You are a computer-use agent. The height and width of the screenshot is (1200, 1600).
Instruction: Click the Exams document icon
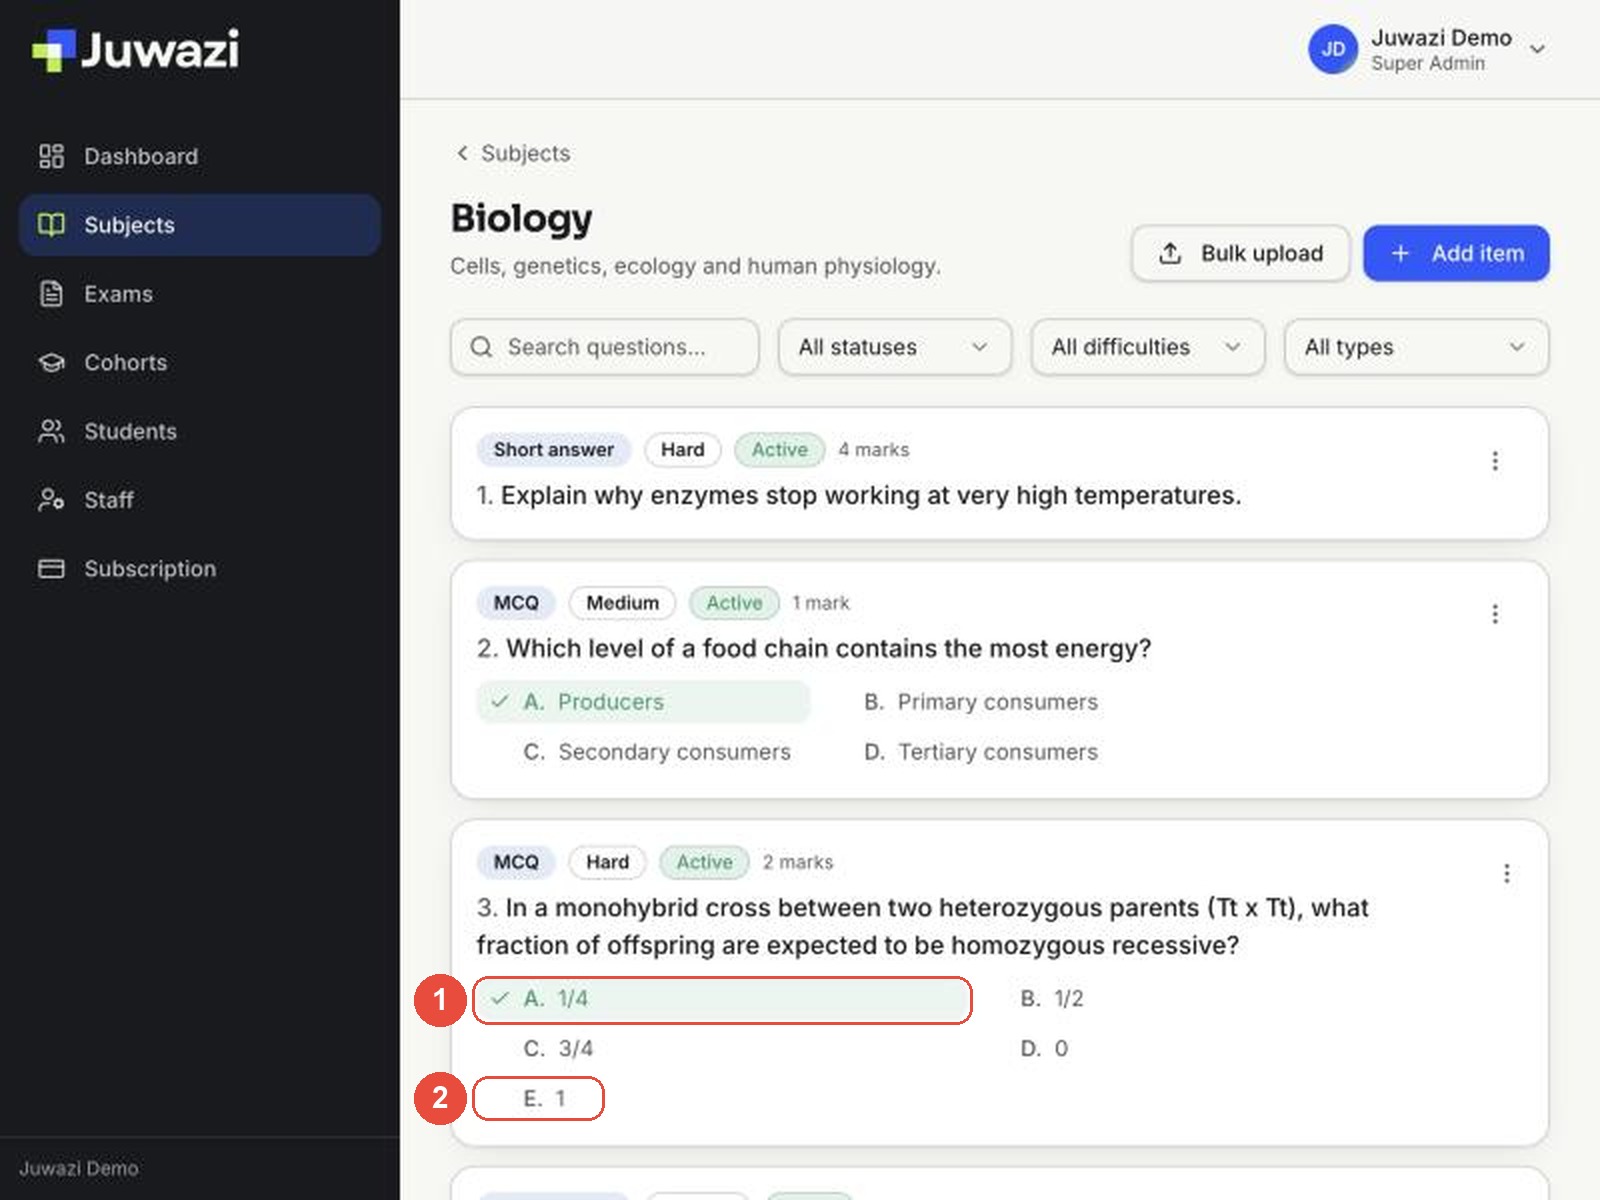(51, 294)
